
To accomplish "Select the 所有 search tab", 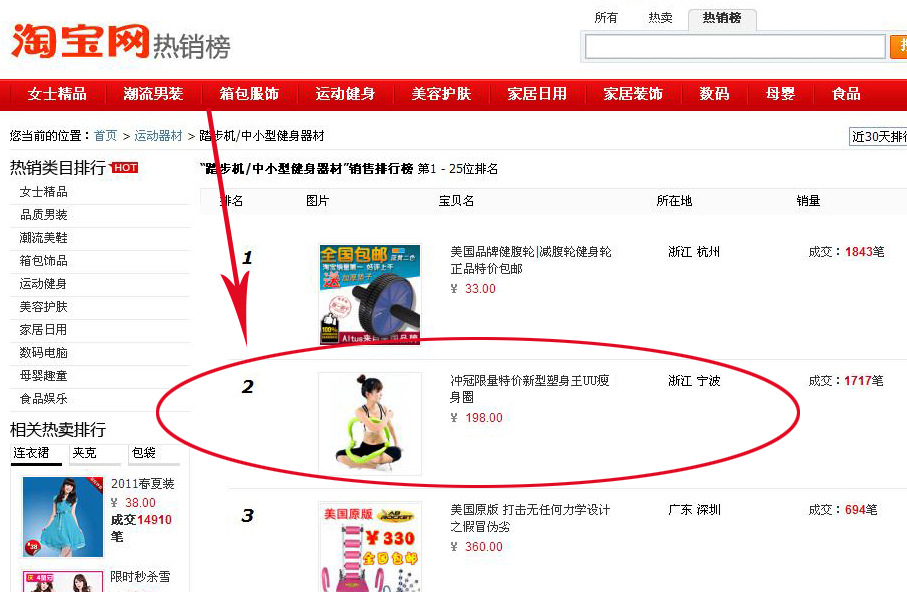I will coord(606,18).
